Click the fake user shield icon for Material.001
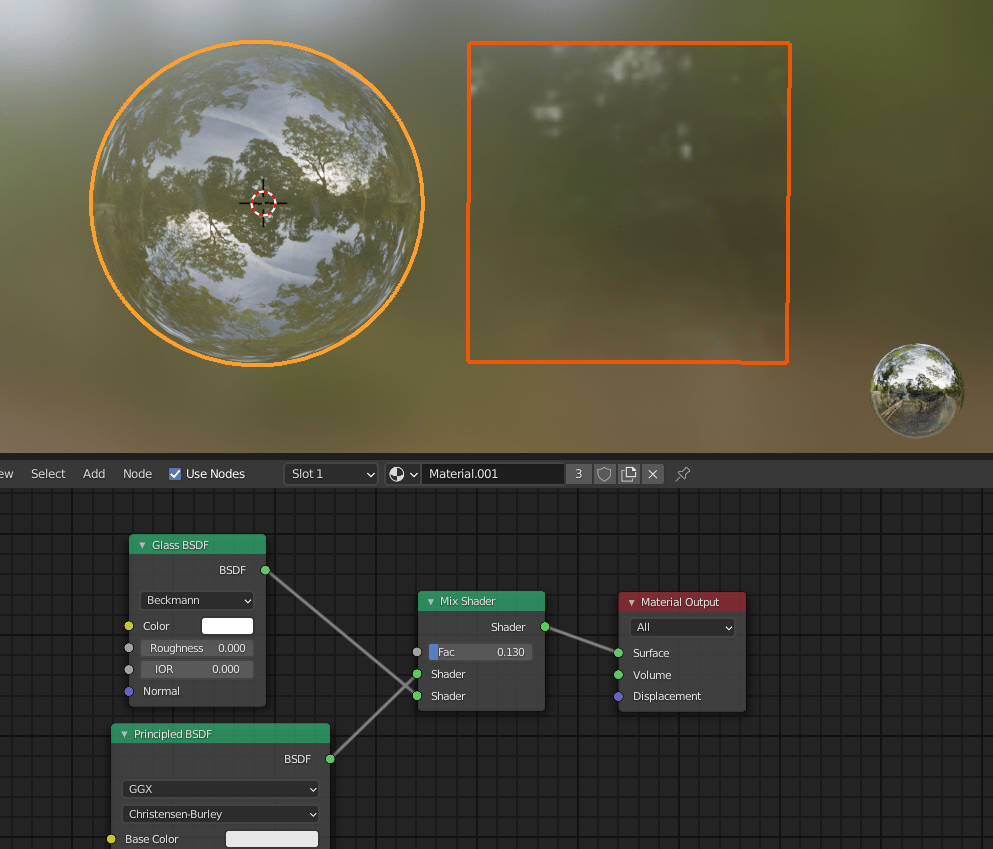Image resolution: width=993 pixels, height=849 pixels. pyautogui.click(x=604, y=474)
